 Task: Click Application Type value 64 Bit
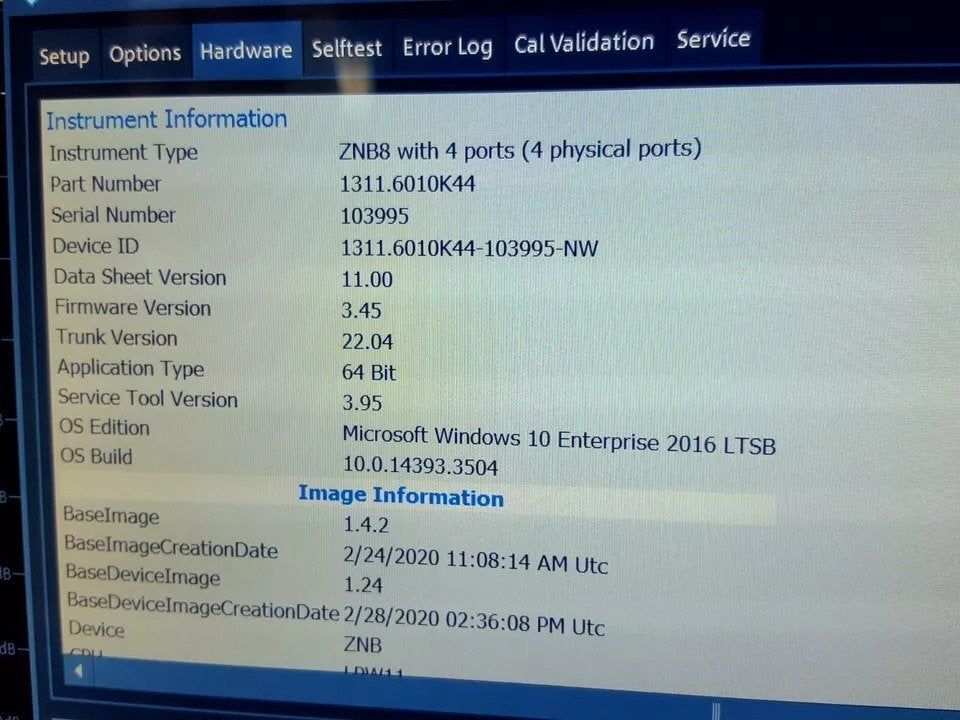369,372
